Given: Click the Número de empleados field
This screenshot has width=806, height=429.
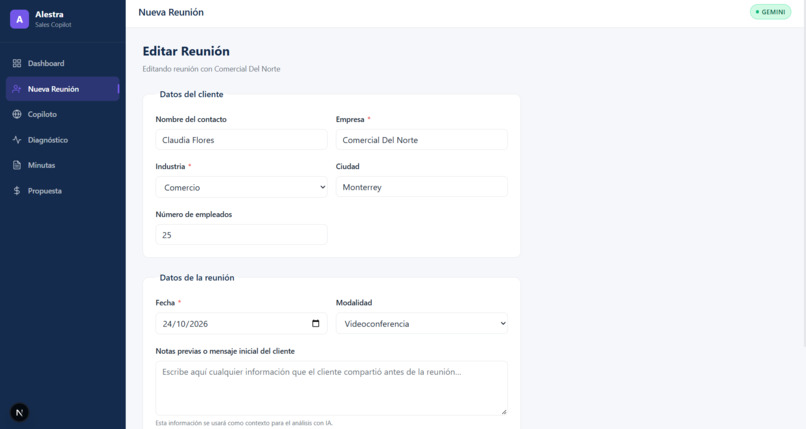Looking at the screenshot, I should [241, 235].
